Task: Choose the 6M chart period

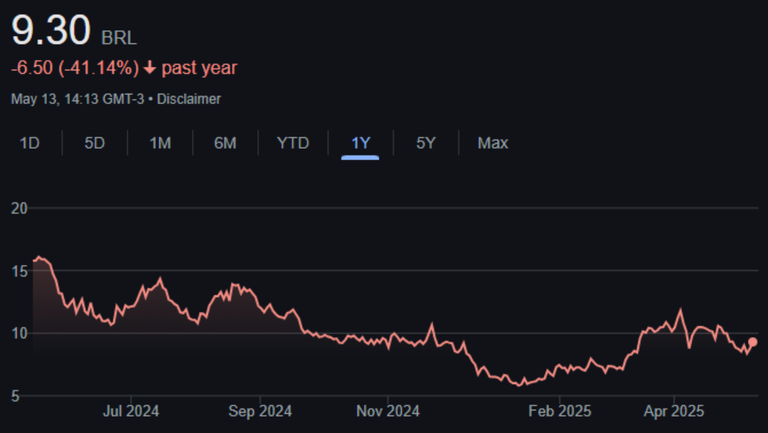Action: [x=225, y=143]
